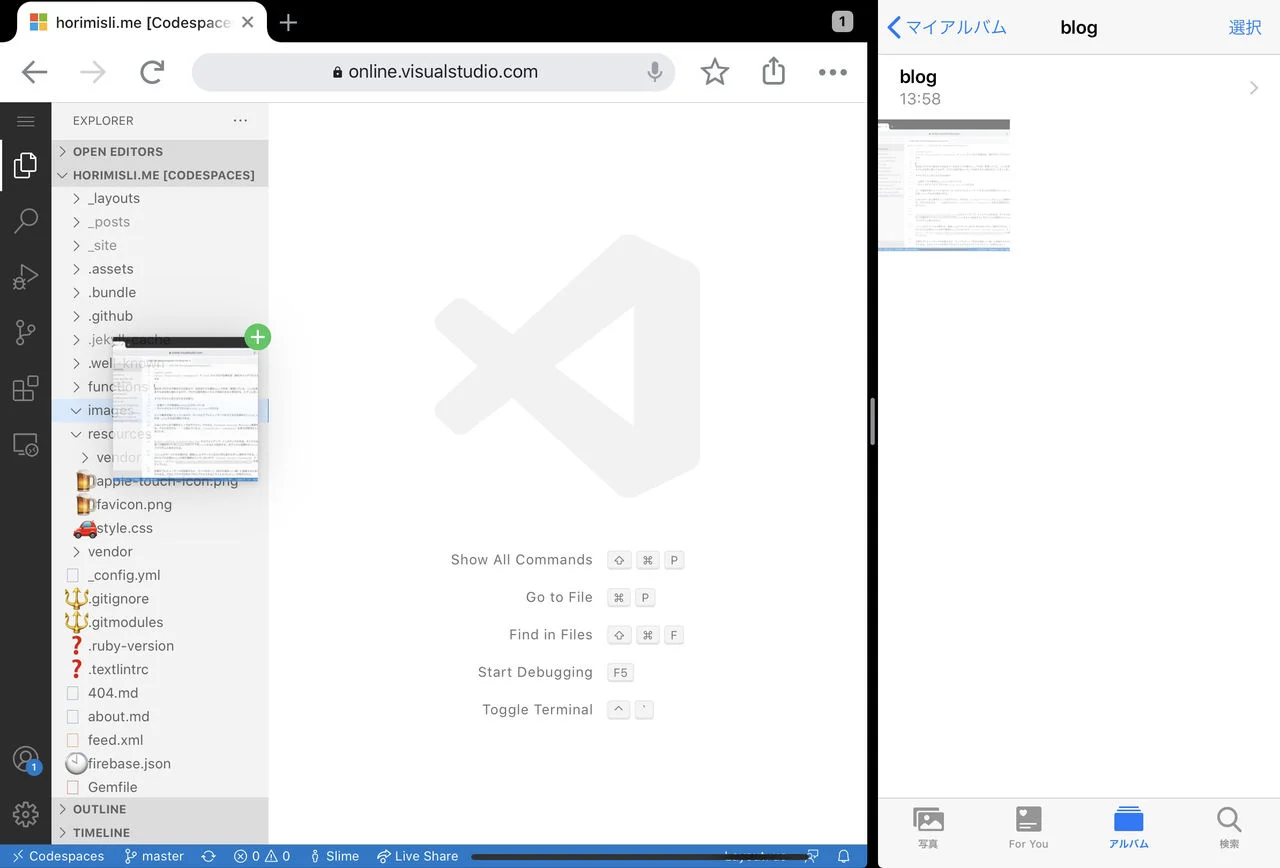Expand the _posts folder

click(160, 222)
